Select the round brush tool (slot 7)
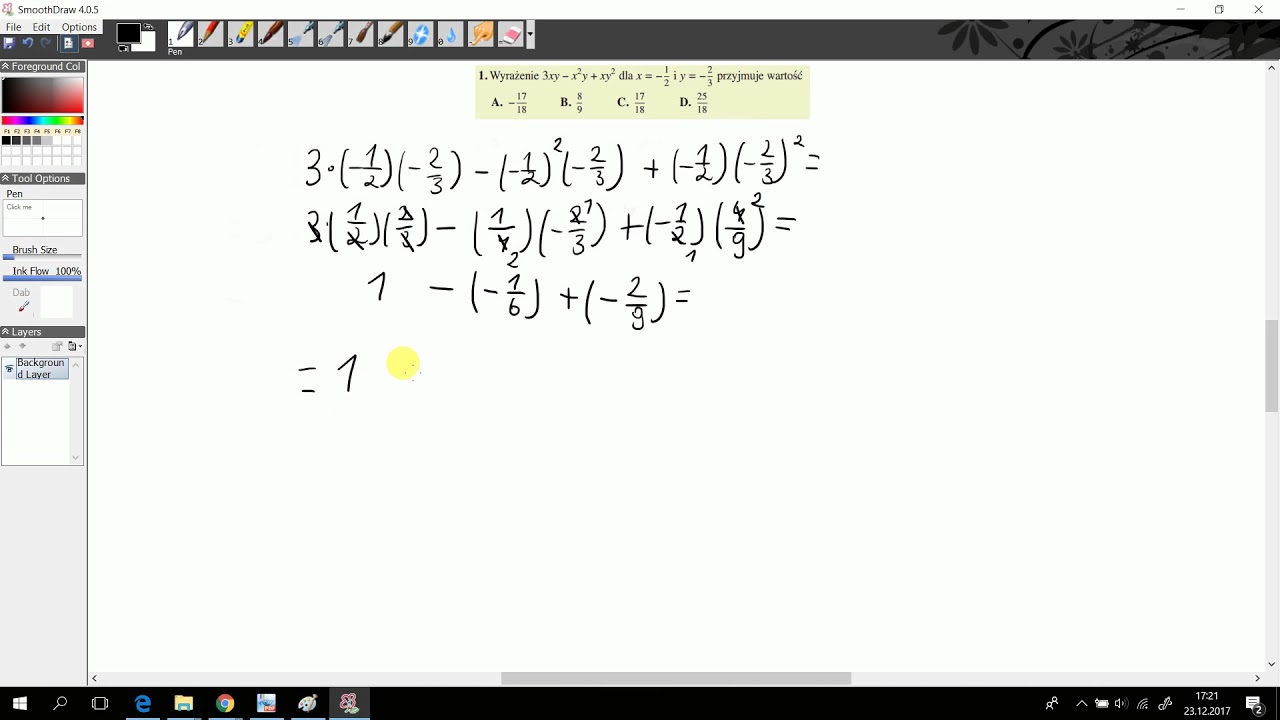The image size is (1280, 720). (361, 34)
